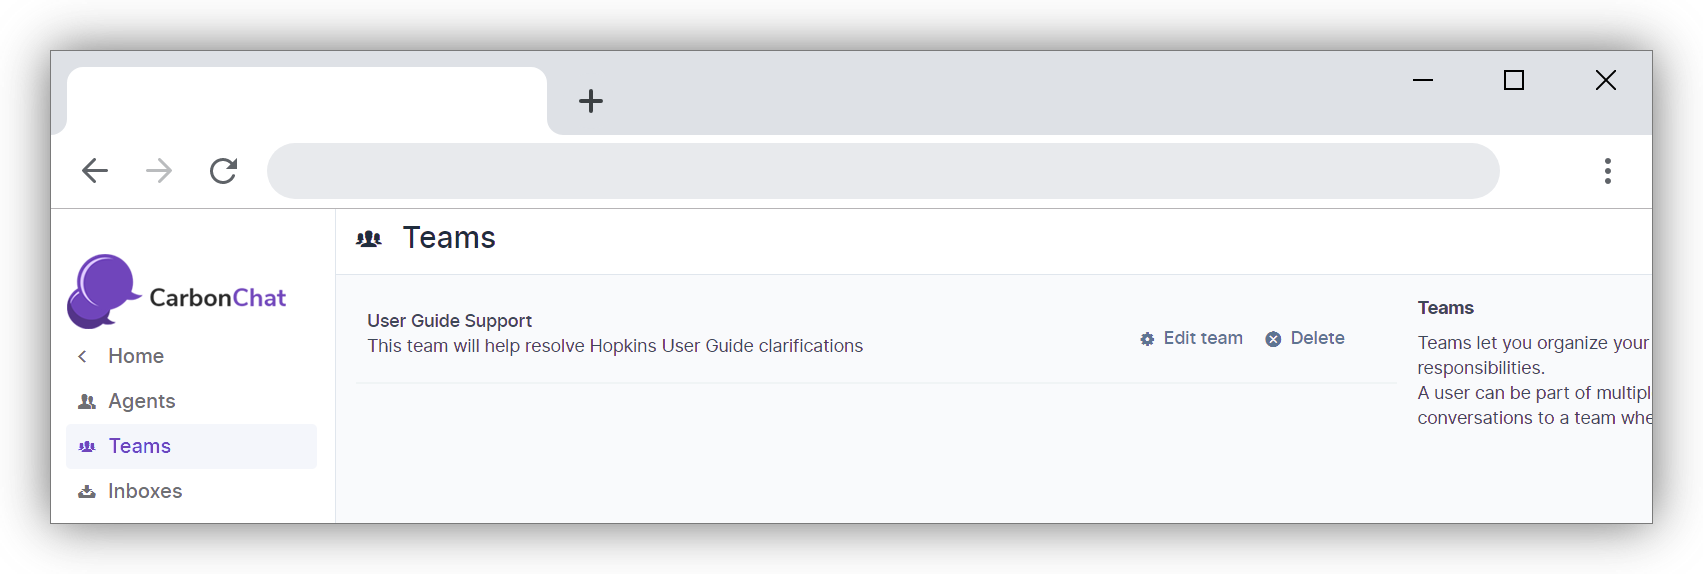This screenshot has width=1703, height=574.
Task: Click the Inboxes tray icon
Action: point(87,492)
